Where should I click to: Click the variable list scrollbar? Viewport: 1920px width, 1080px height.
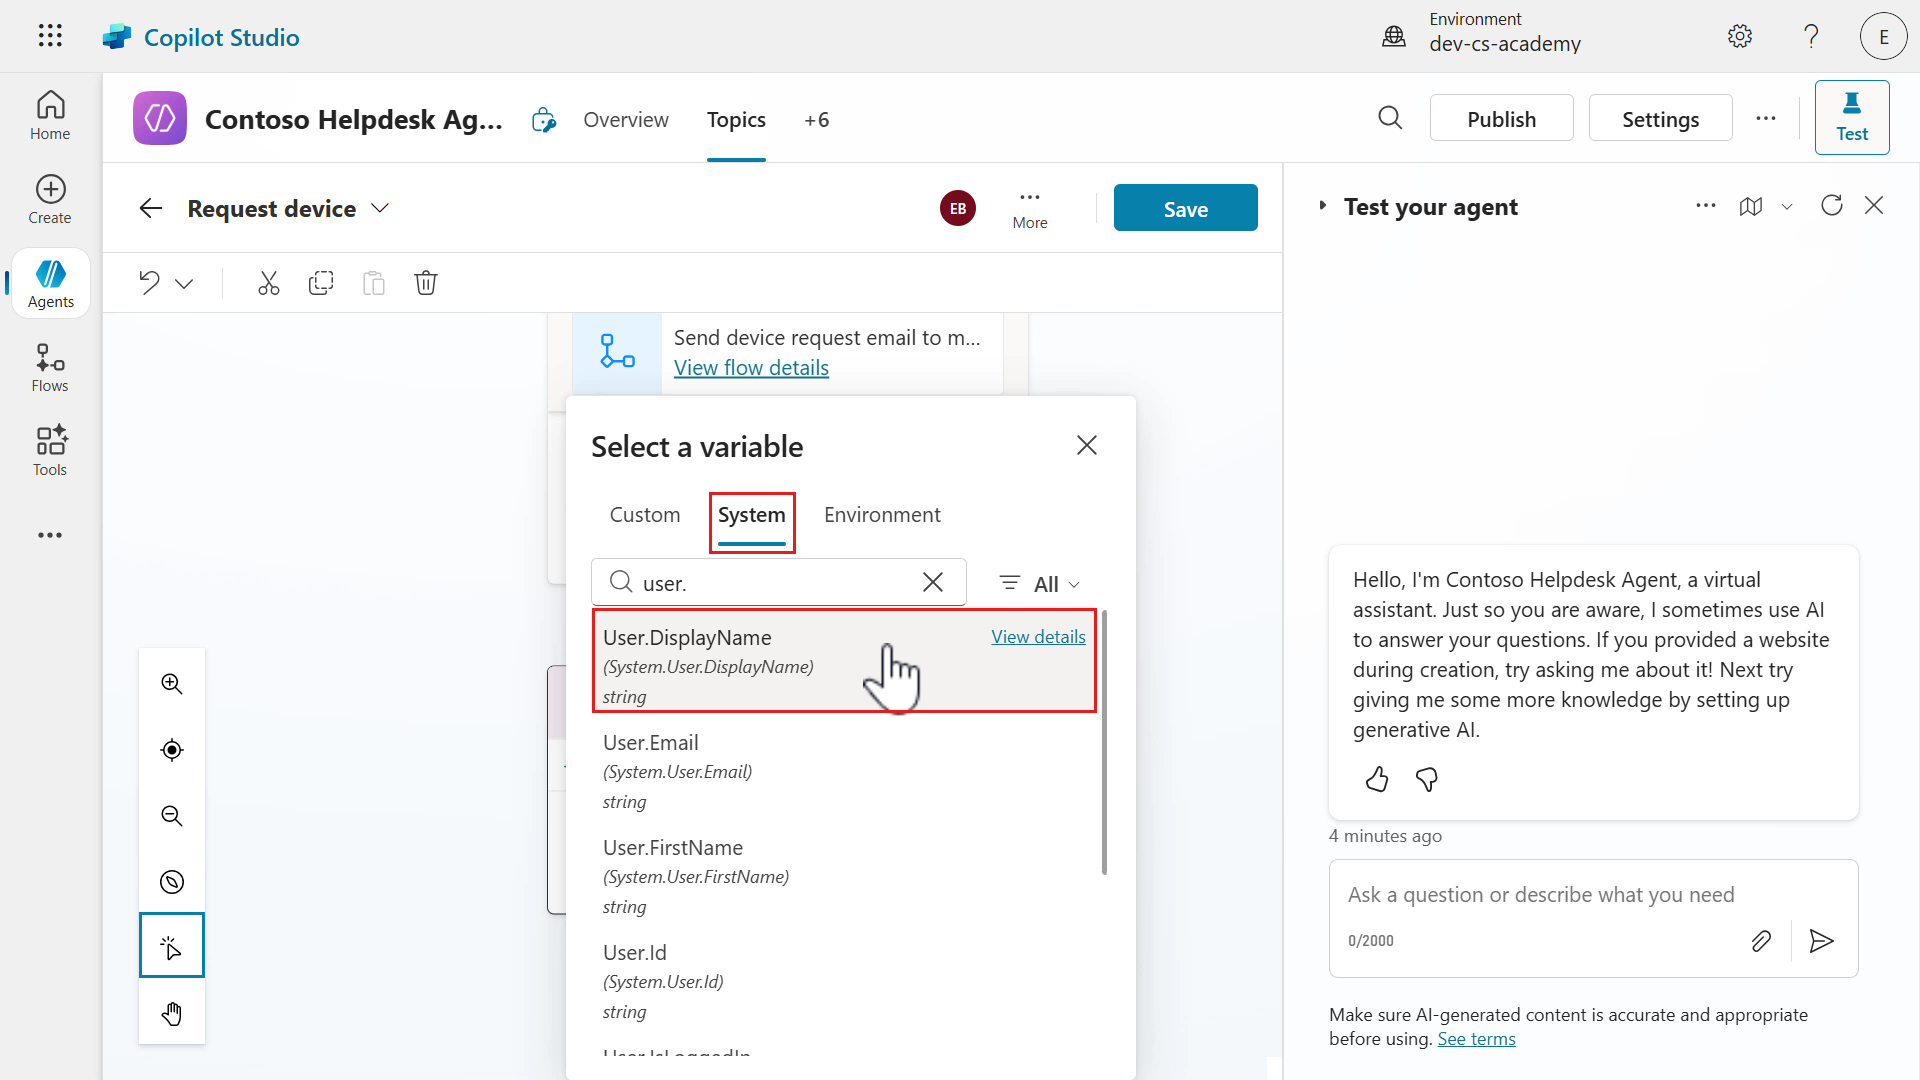(x=1104, y=742)
